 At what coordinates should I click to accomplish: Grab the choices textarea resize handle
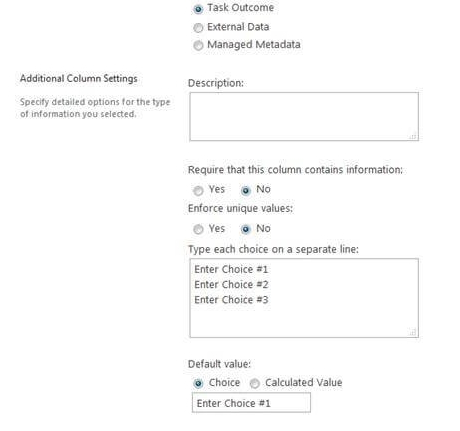tap(413, 332)
